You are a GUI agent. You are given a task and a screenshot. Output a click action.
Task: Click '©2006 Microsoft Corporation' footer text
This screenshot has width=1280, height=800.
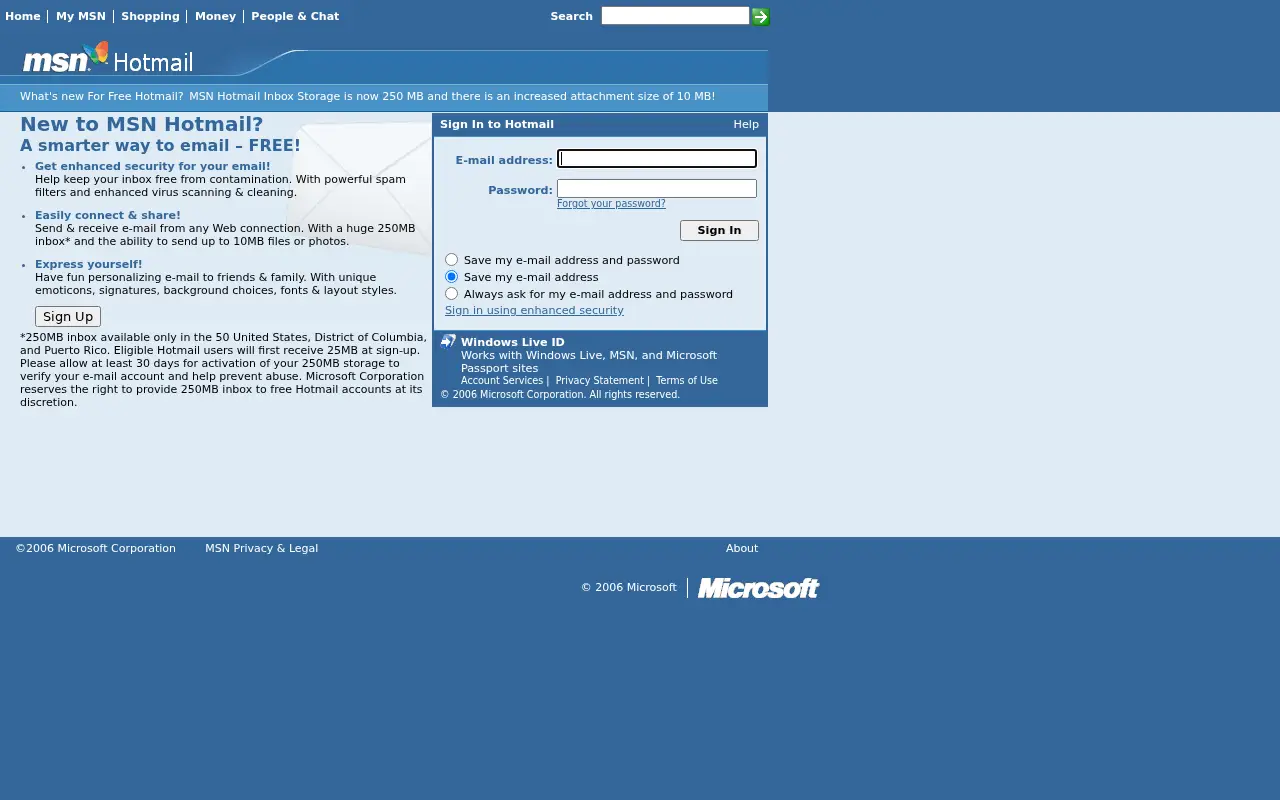(95, 548)
